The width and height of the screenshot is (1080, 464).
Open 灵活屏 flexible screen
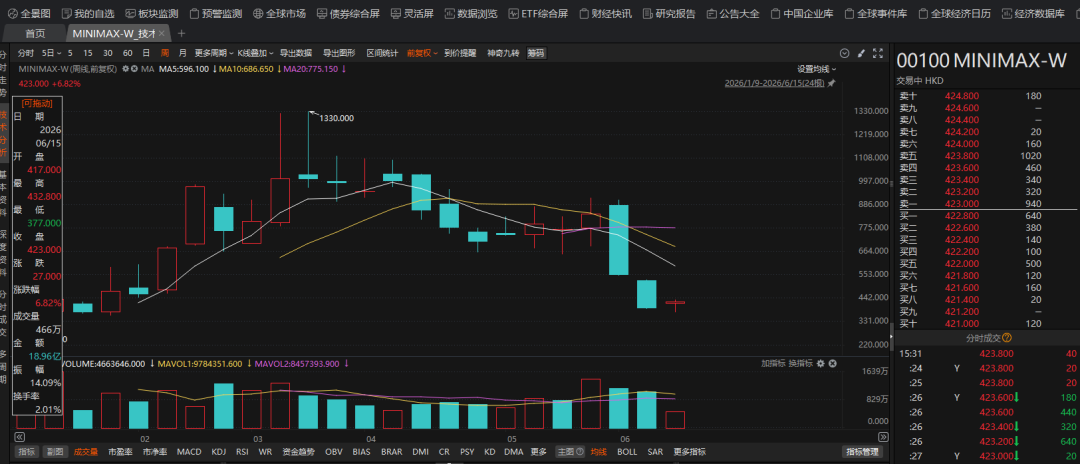412,14
